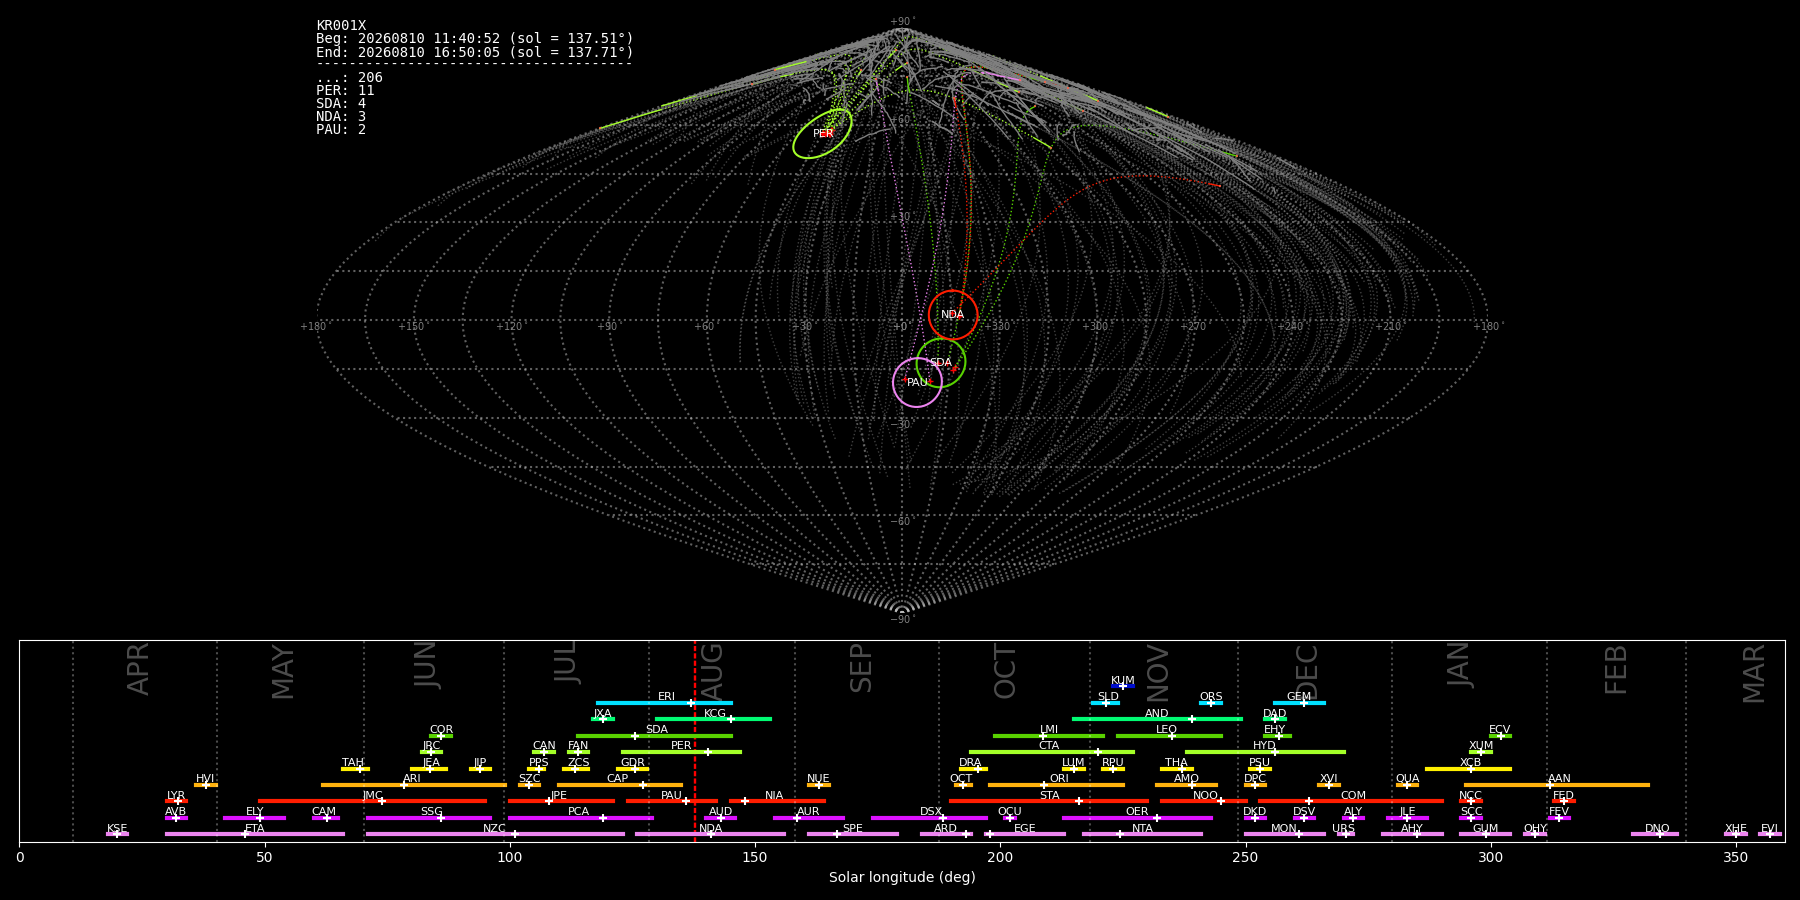Image resolution: width=1800 pixels, height=900 pixels.
Task: Select the green SDA radiant circle
Action: pyautogui.click(x=941, y=362)
